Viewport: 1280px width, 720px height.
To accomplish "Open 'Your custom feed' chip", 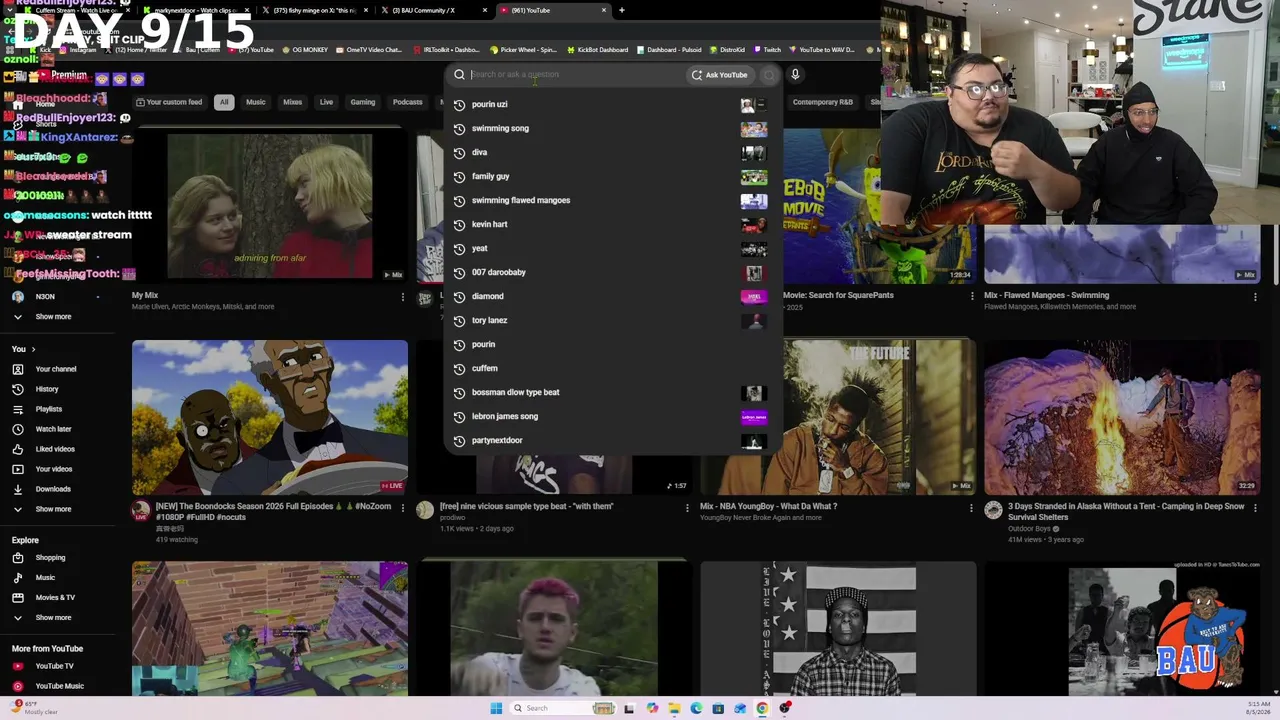I will tap(169, 102).
